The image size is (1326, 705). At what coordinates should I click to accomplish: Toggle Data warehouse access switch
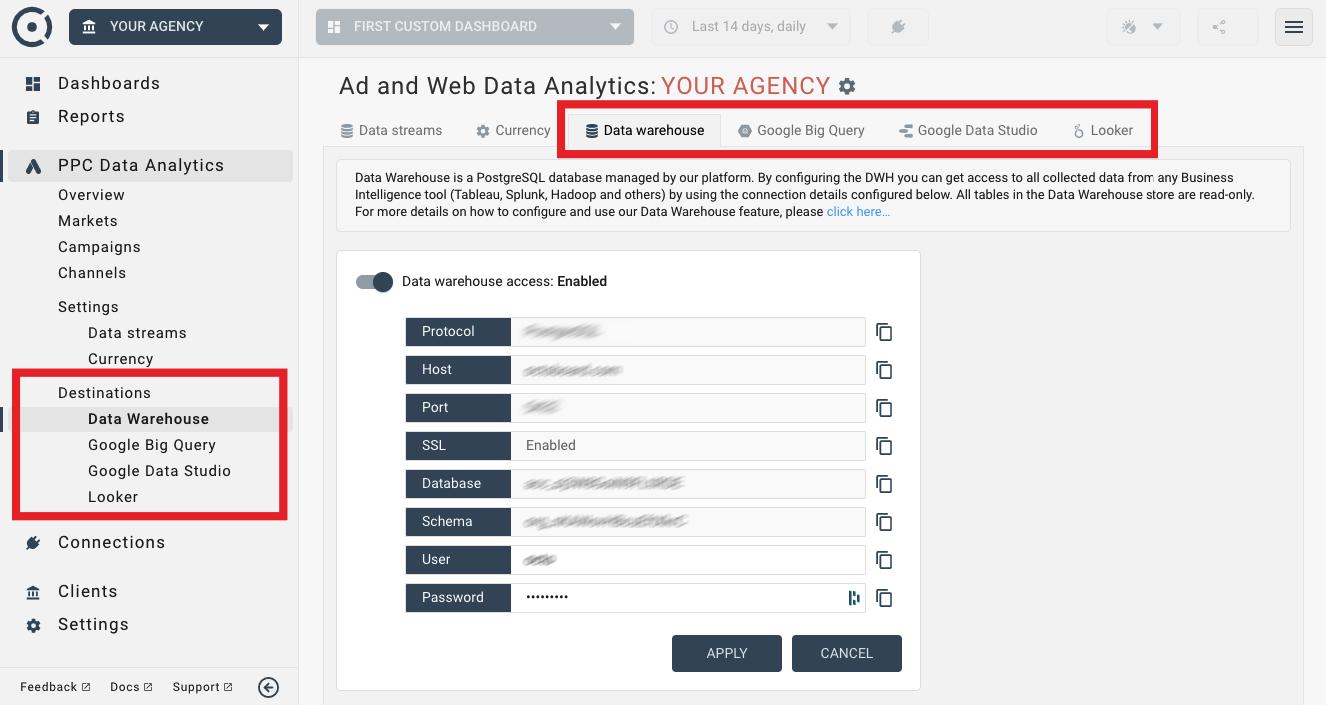coord(375,282)
